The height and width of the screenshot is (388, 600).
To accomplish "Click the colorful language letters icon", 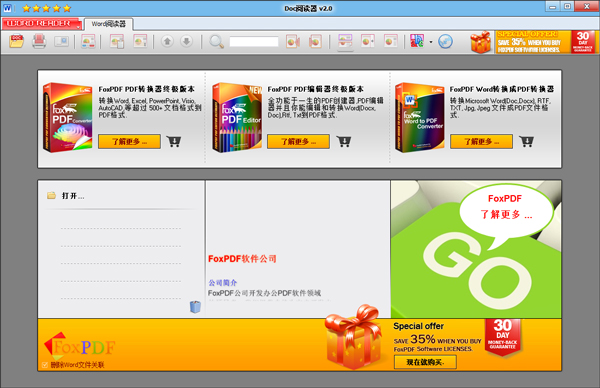I will coord(417,41).
